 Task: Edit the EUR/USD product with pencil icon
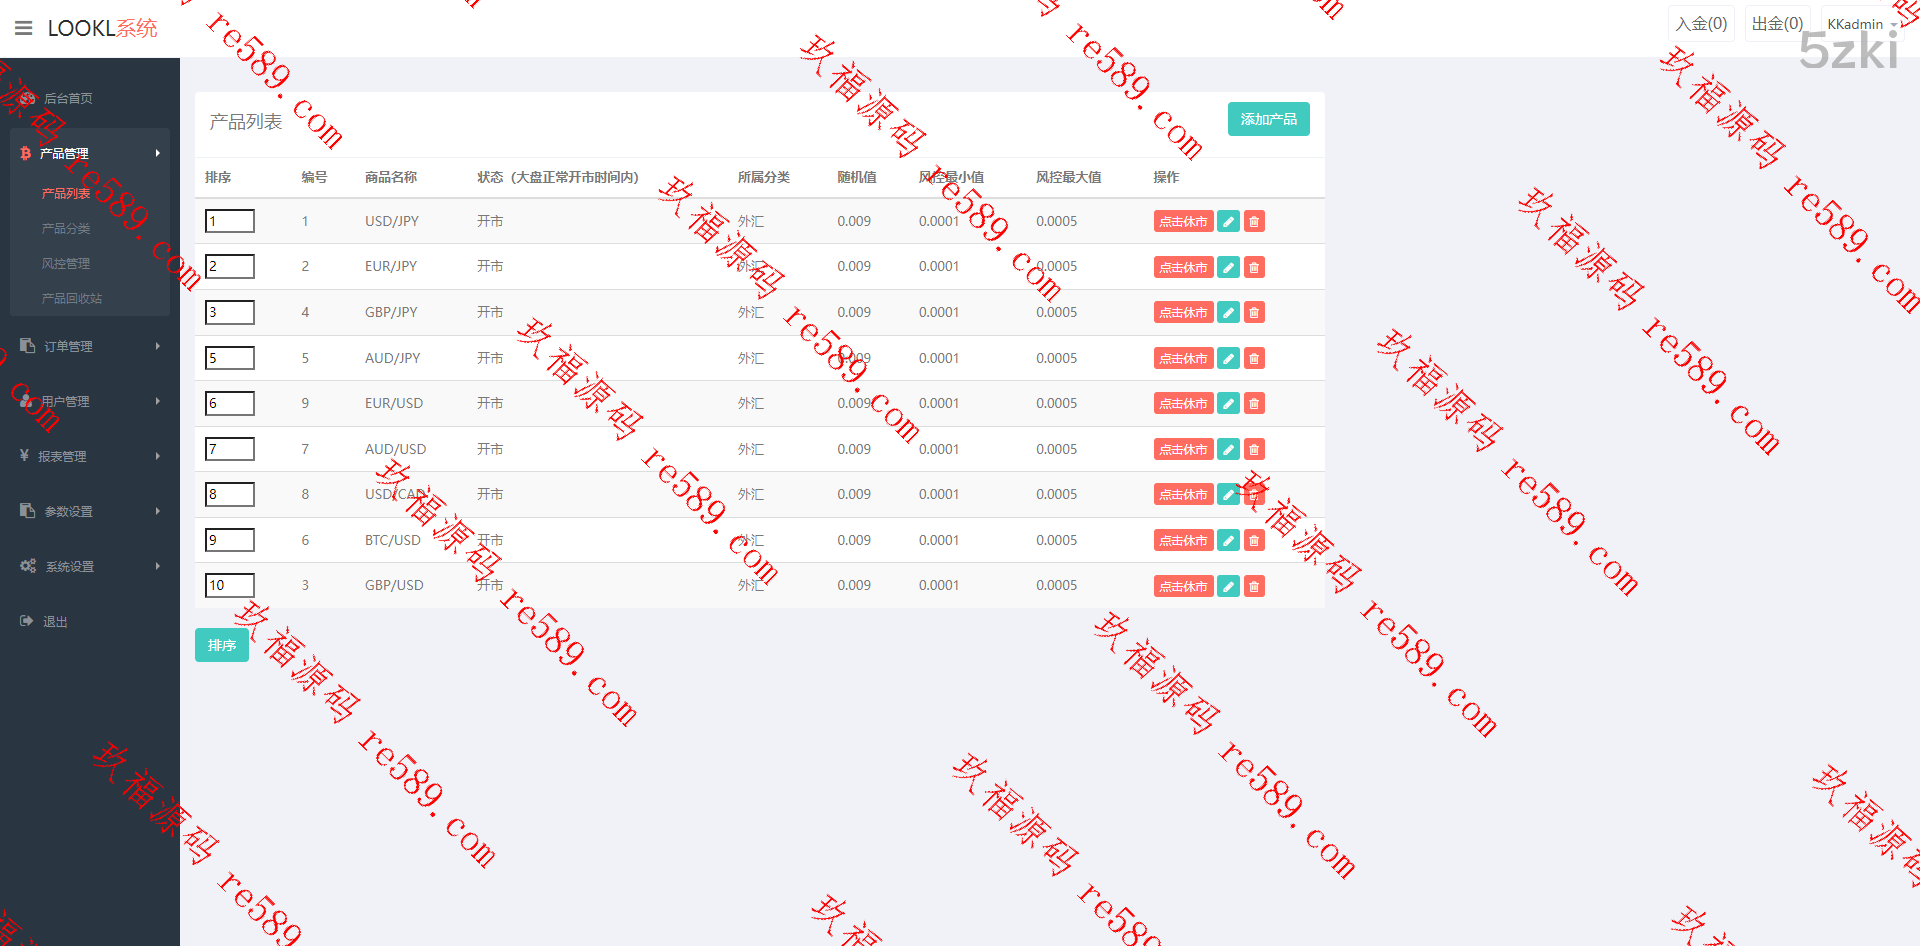1229,404
